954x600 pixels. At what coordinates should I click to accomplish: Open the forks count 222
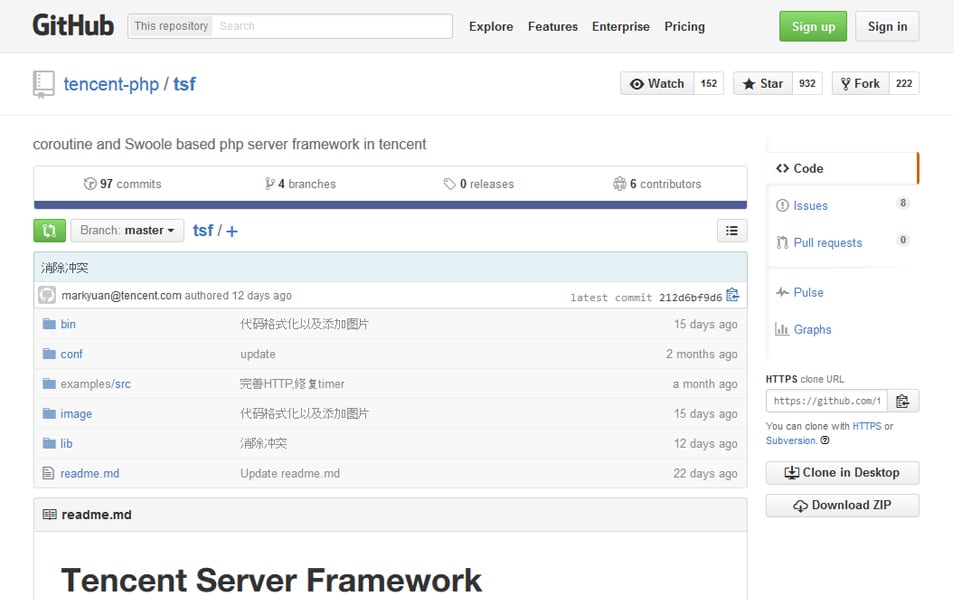coord(904,83)
